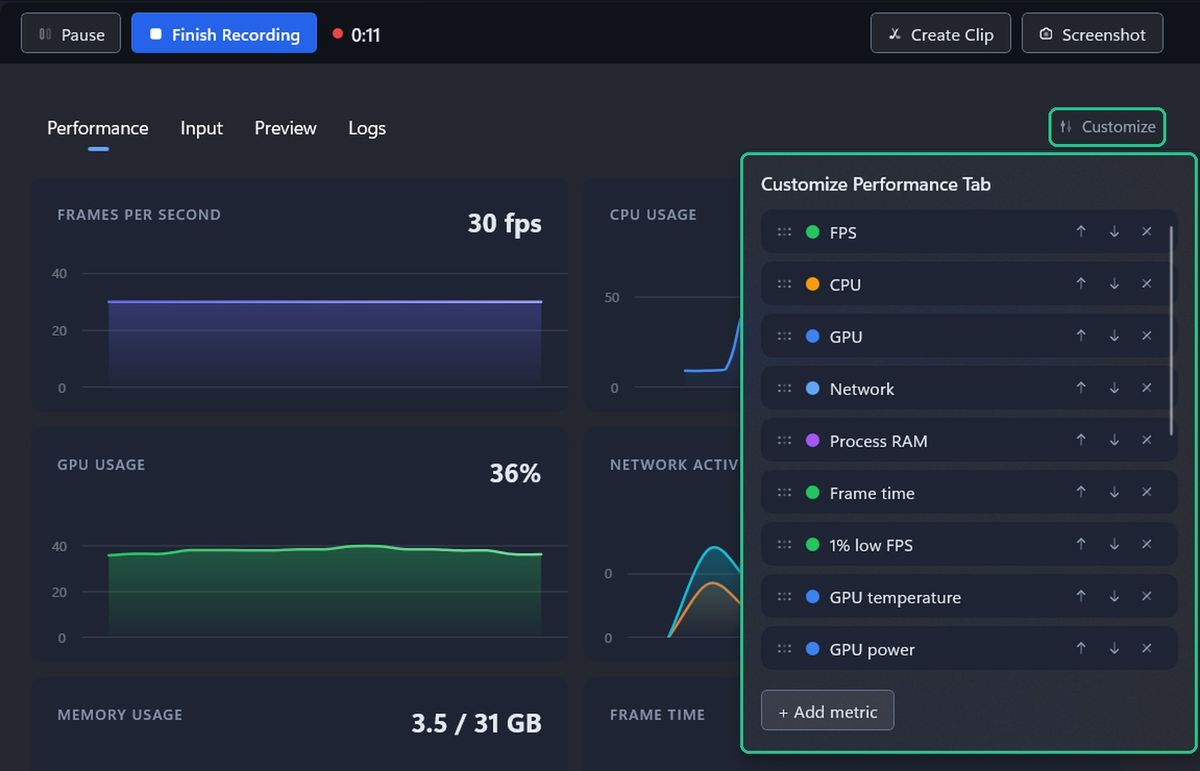The height and width of the screenshot is (771, 1200).
Task: Click GPU power row drag handle
Action: [785, 648]
